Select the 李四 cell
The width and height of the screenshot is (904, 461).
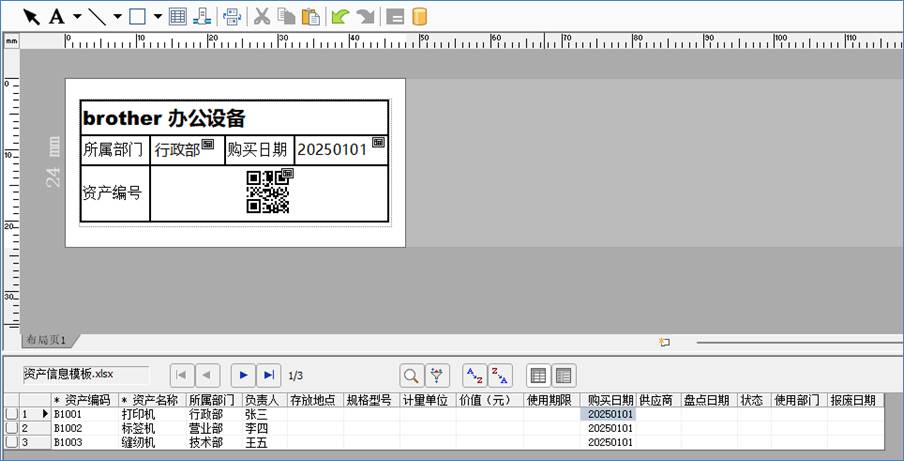click(265, 428)
